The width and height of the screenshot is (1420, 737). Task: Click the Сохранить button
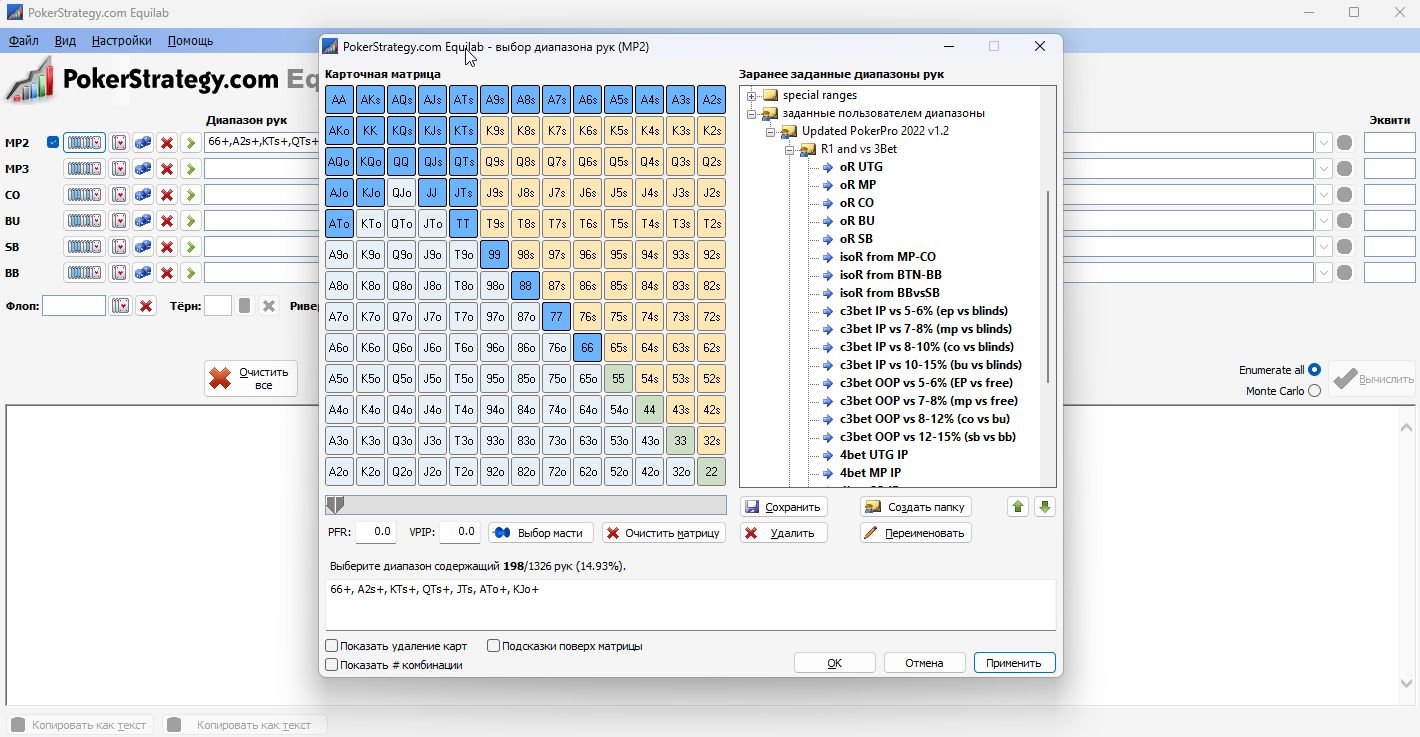tap(785, 507)
